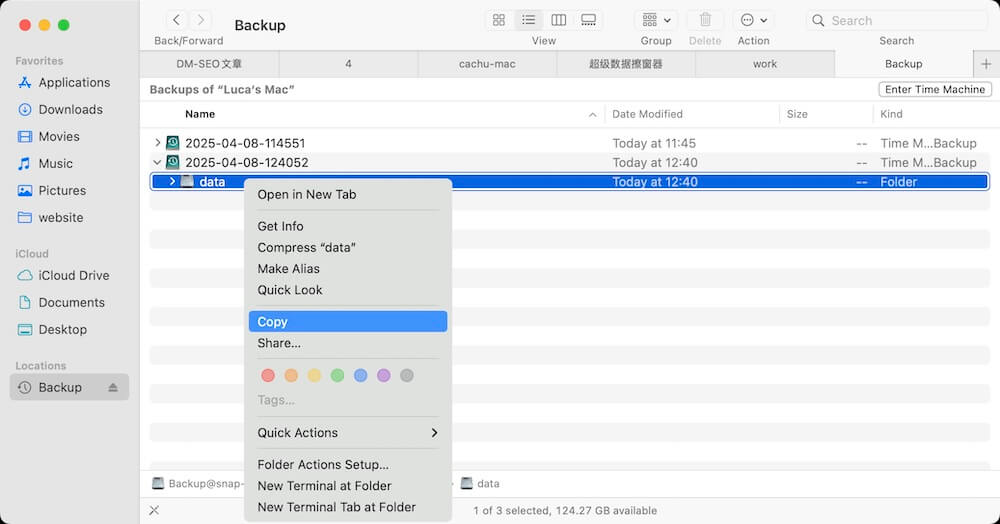Apply the red tag color
The height and width of the screenshot is (524, 1000).
(x=268, y=375)
